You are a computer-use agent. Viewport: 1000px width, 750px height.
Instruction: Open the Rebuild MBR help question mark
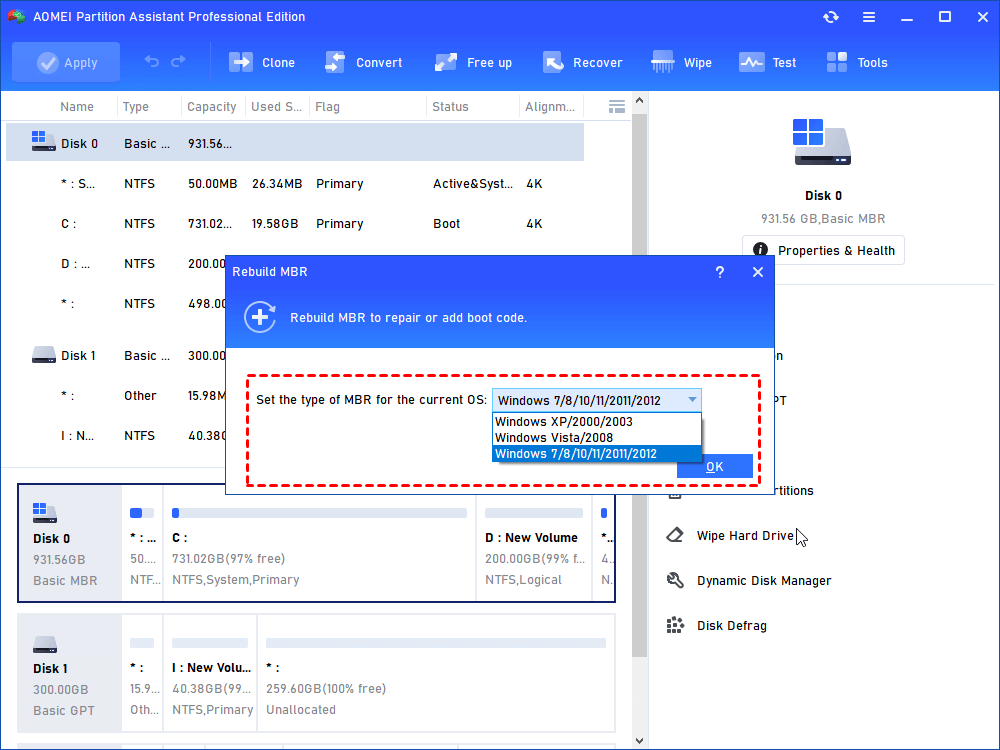tap(719, 272)
